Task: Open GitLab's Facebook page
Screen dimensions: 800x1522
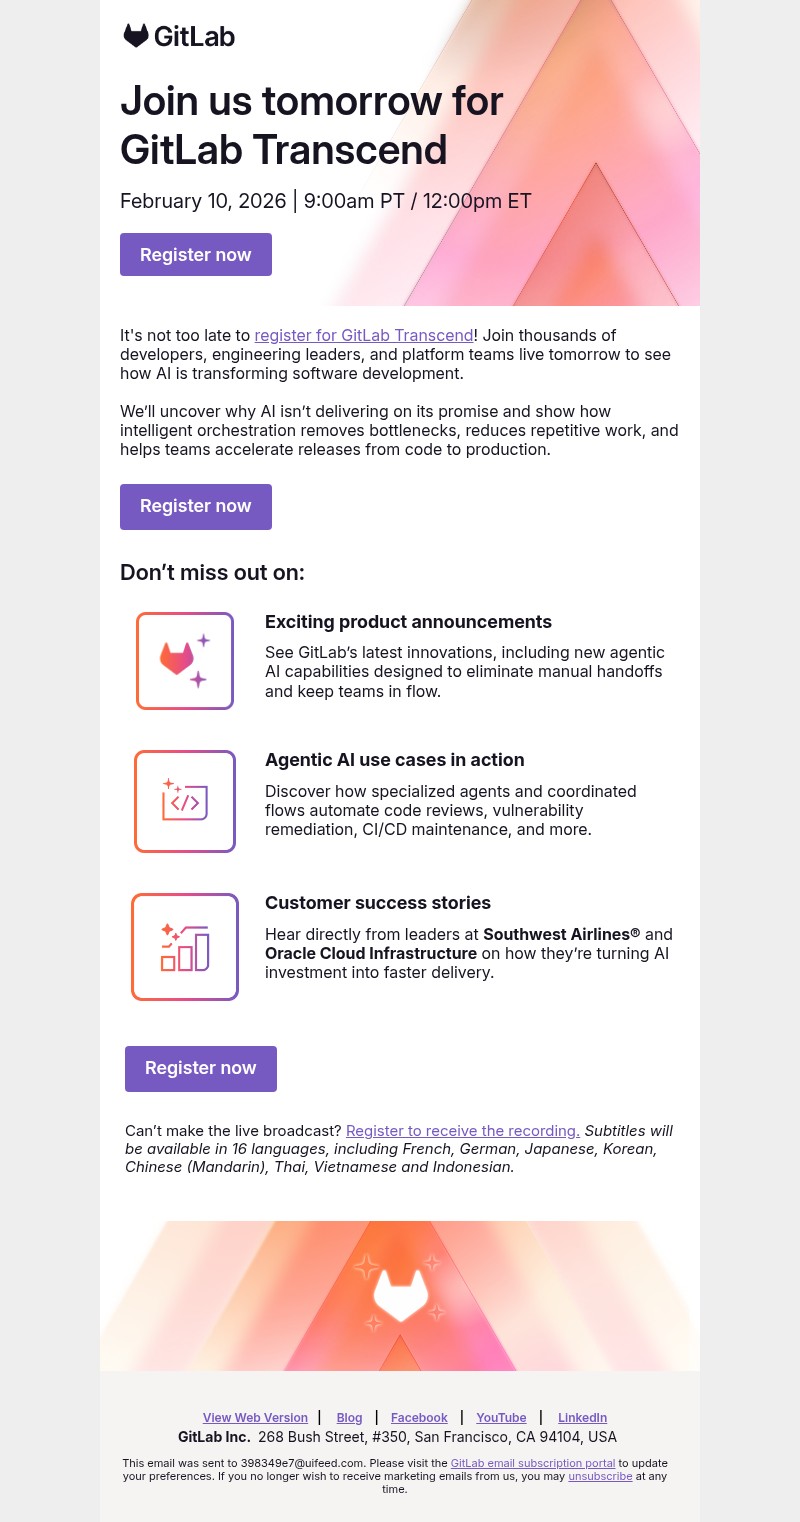Action: [419, 1417]
